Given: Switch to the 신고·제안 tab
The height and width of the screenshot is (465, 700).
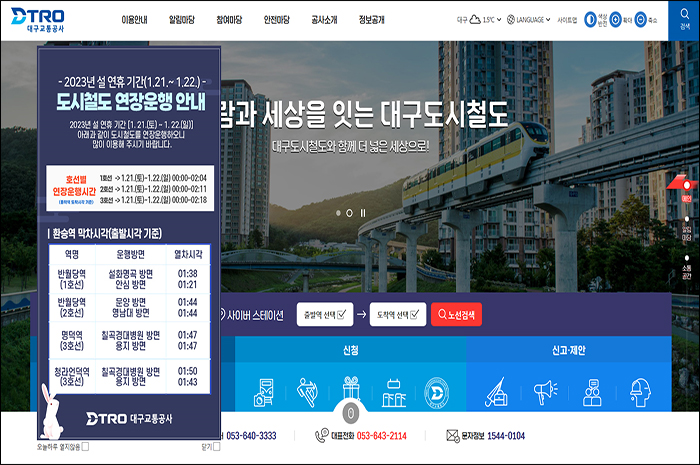Looking at the screenshot, I should [x=569, y=350].
